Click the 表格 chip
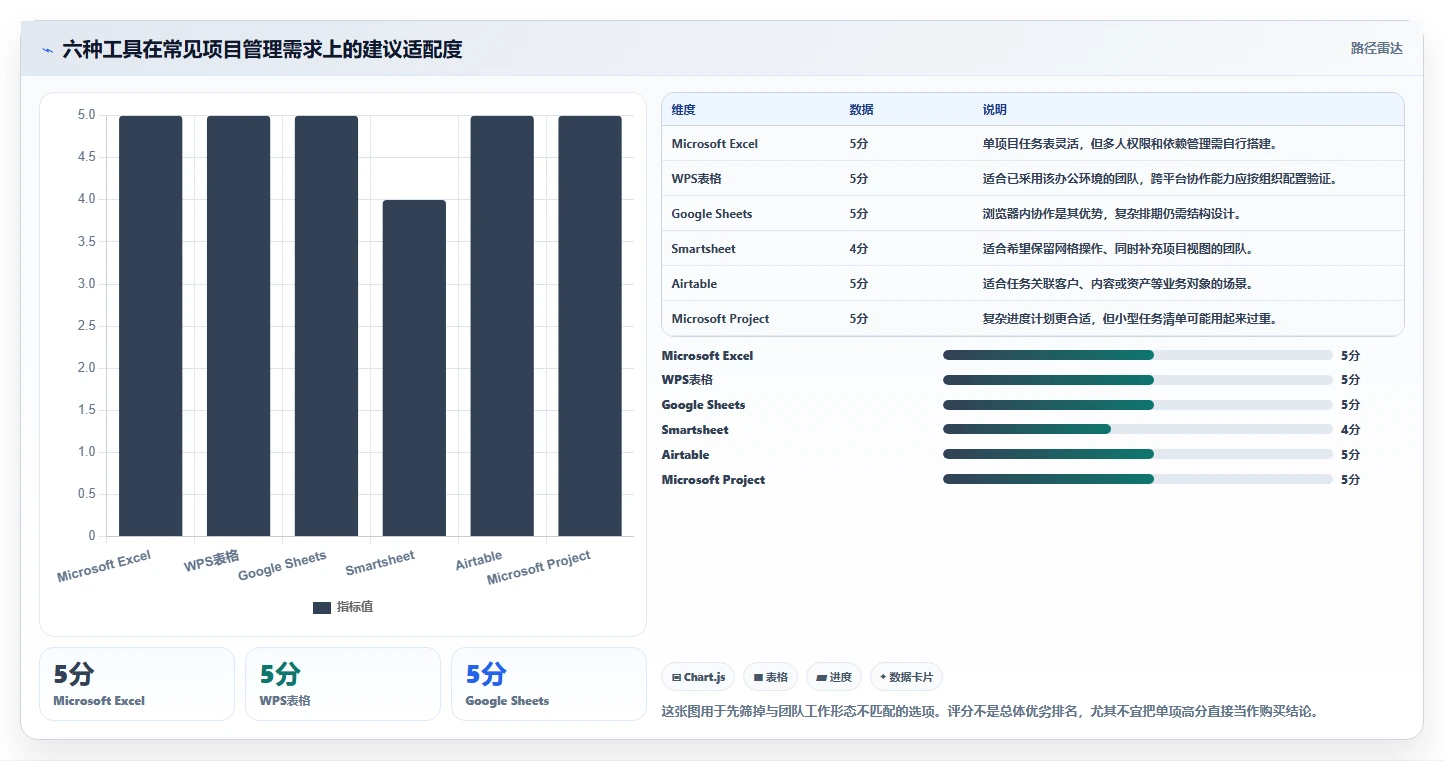The height and width of the screenshot is (761, 1444). point(770,677)
